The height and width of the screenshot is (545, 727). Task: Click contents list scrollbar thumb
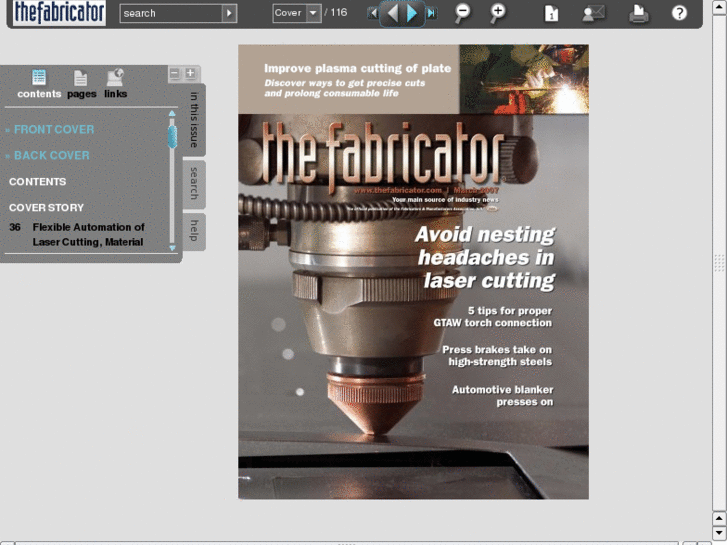172,136
